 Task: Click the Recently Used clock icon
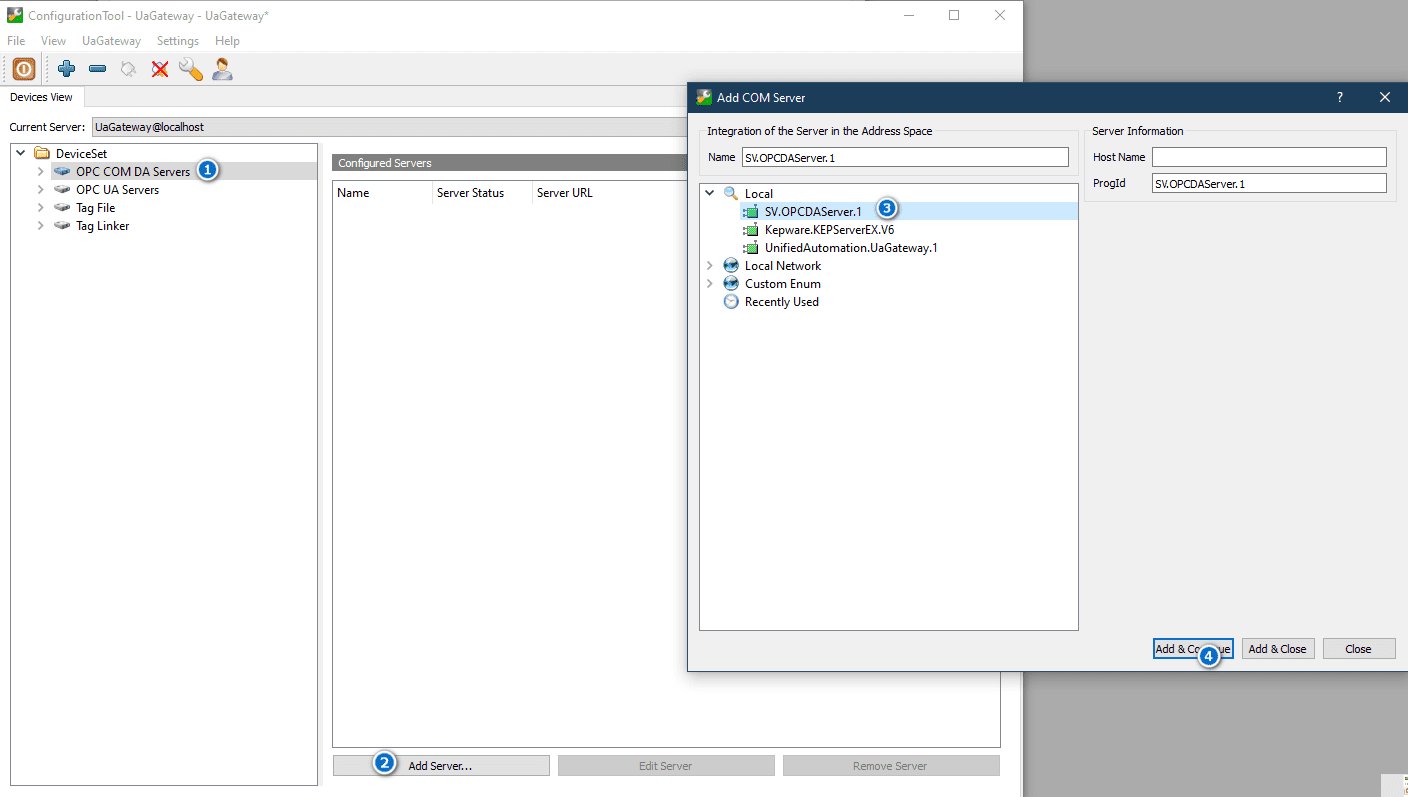pyautogui.click(x=731, y=302)
